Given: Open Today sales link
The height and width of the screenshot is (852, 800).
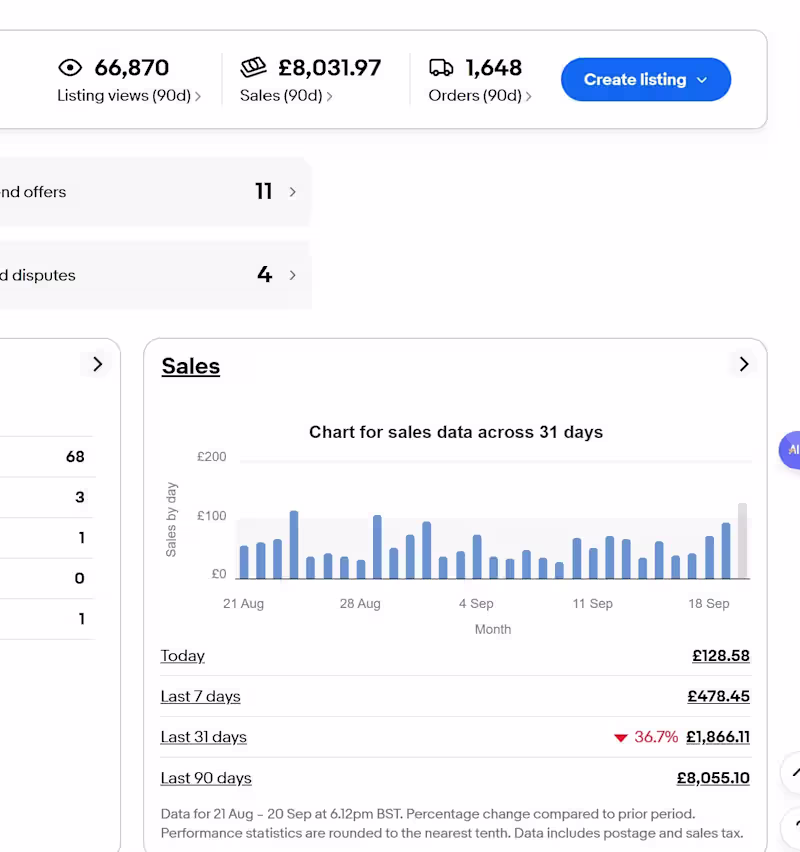Looking at the screenshot, I should click(183, 656).
